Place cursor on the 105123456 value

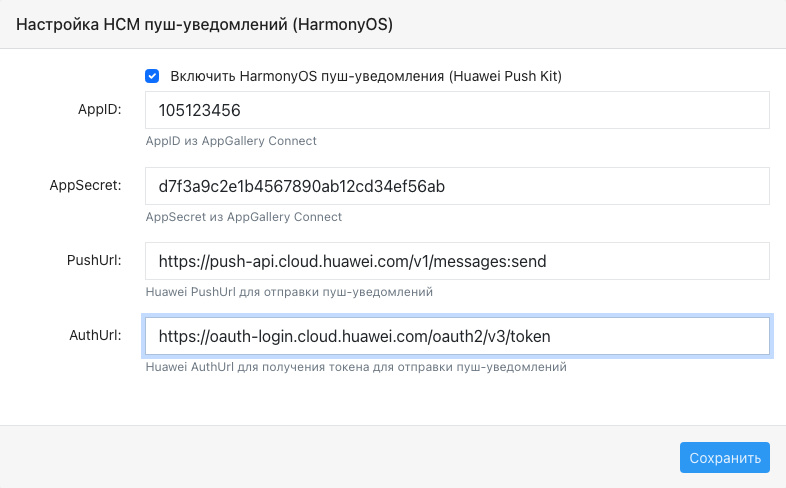click(x=200, y=110)
